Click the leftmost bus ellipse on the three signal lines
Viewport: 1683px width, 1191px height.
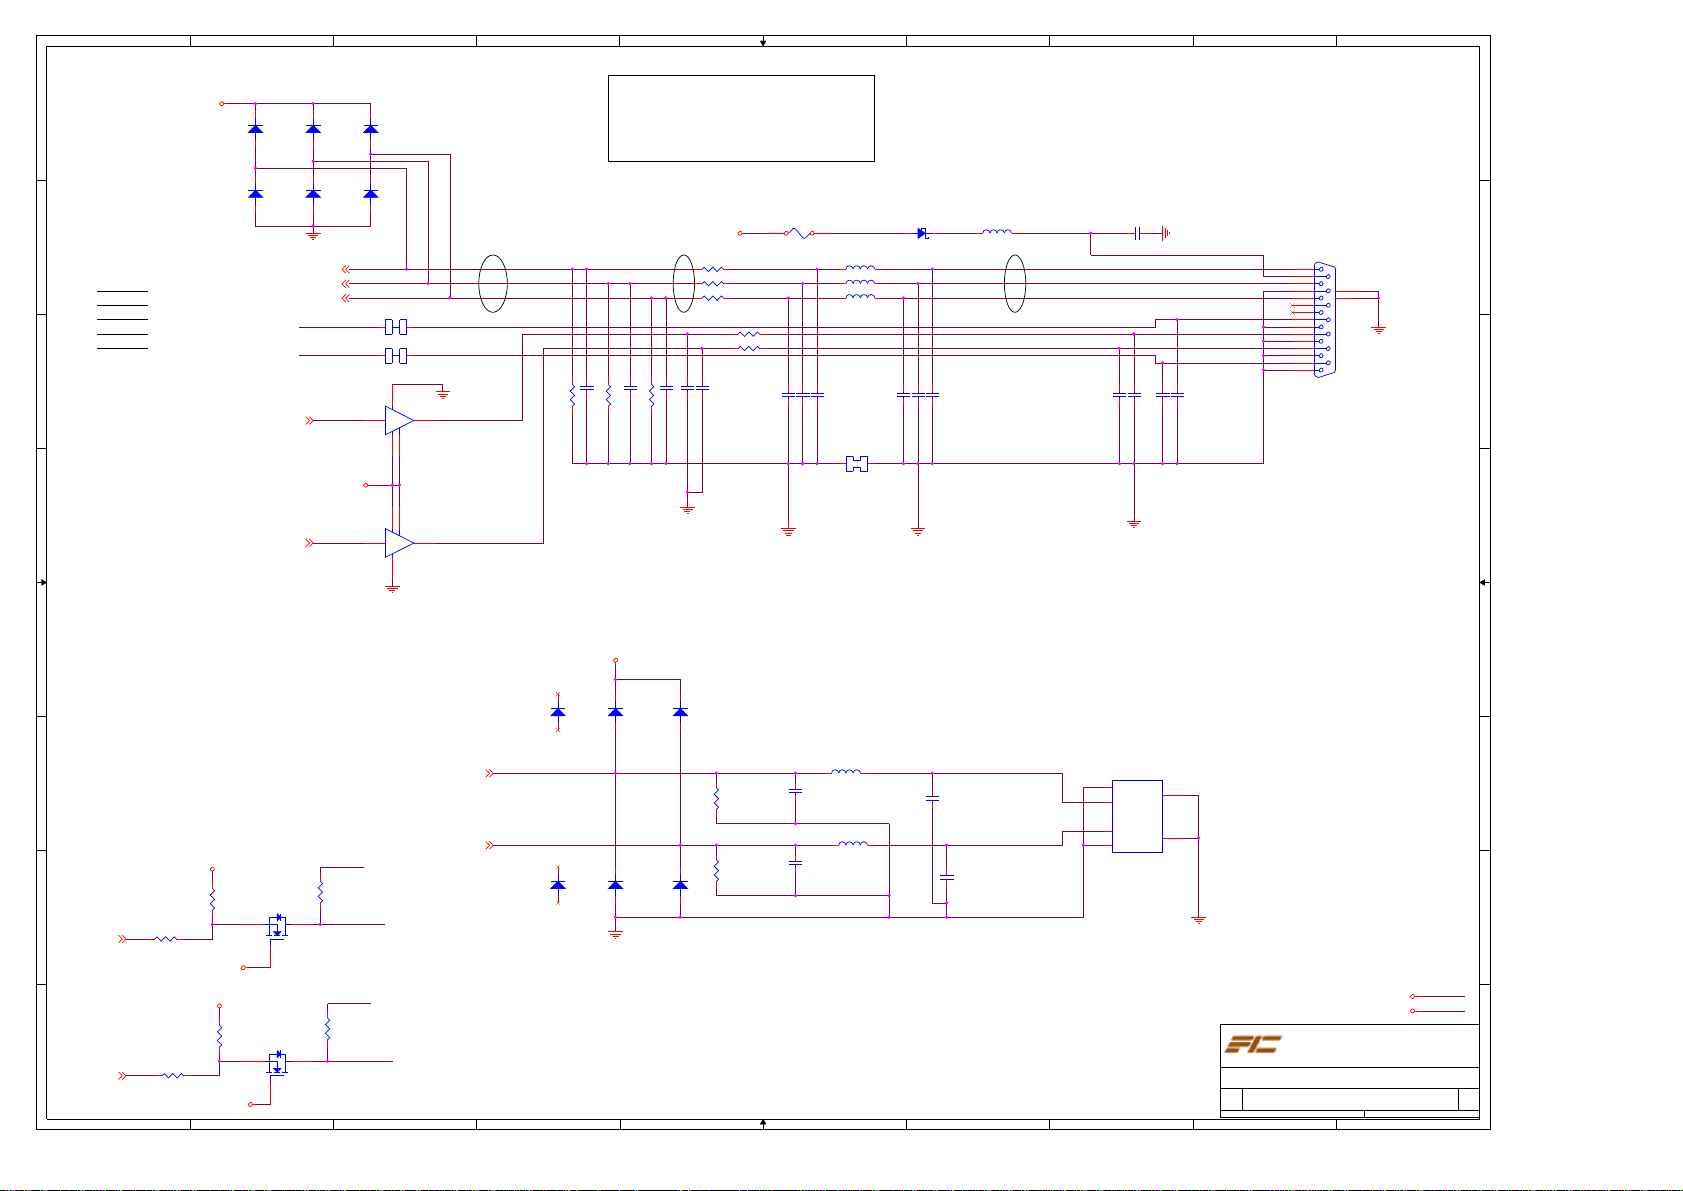tap(493, 284)
